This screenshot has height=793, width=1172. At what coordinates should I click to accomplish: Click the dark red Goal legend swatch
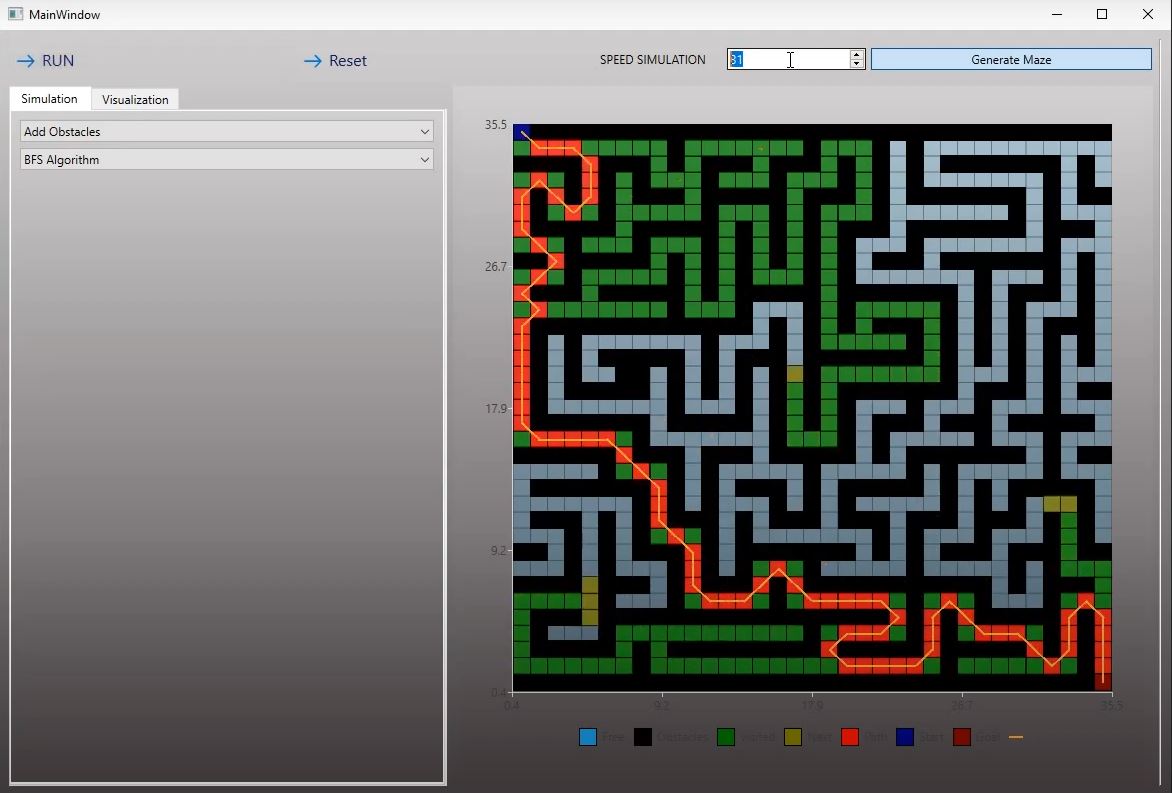[x=962, y=737]
